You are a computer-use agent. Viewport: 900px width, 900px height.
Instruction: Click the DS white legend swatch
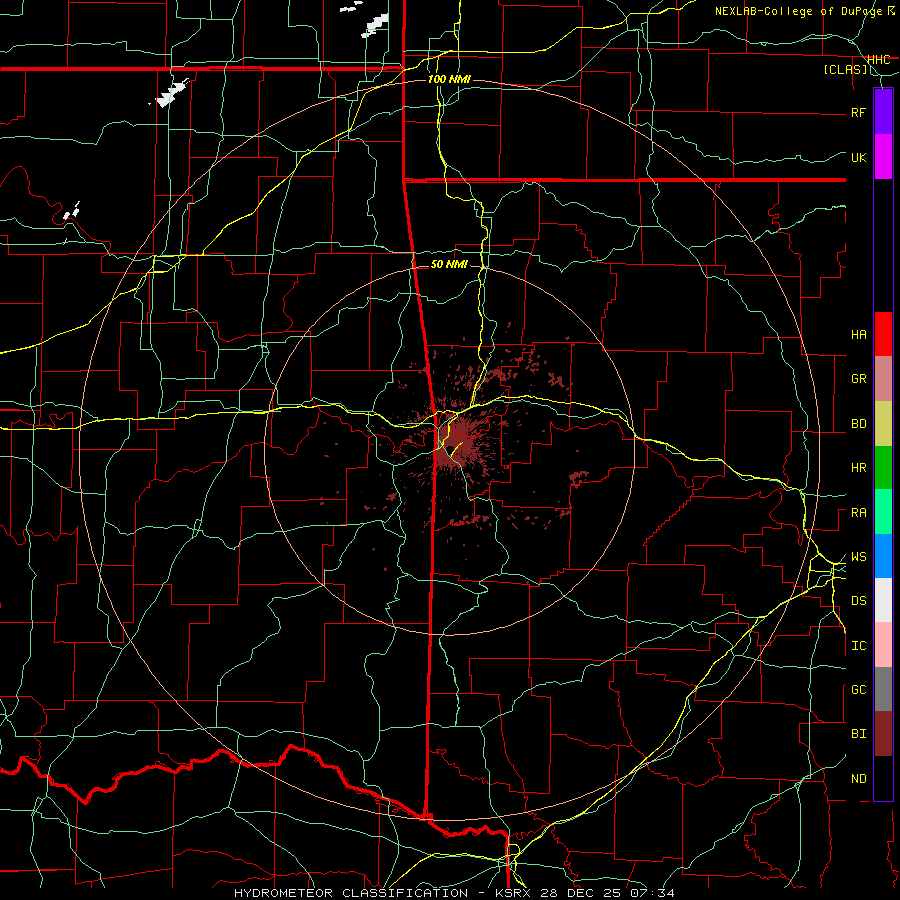(883, 600)
